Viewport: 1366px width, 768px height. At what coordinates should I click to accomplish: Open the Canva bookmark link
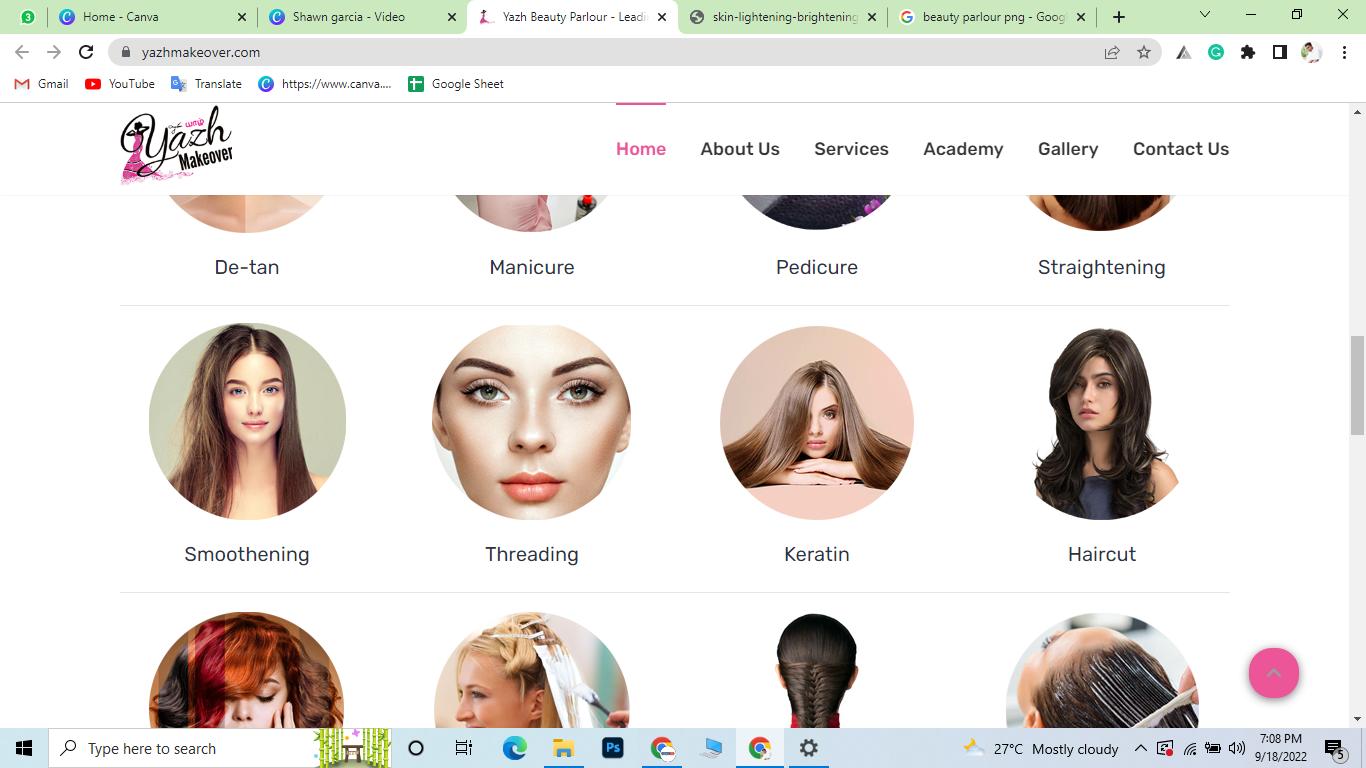(x=325, y=84)
